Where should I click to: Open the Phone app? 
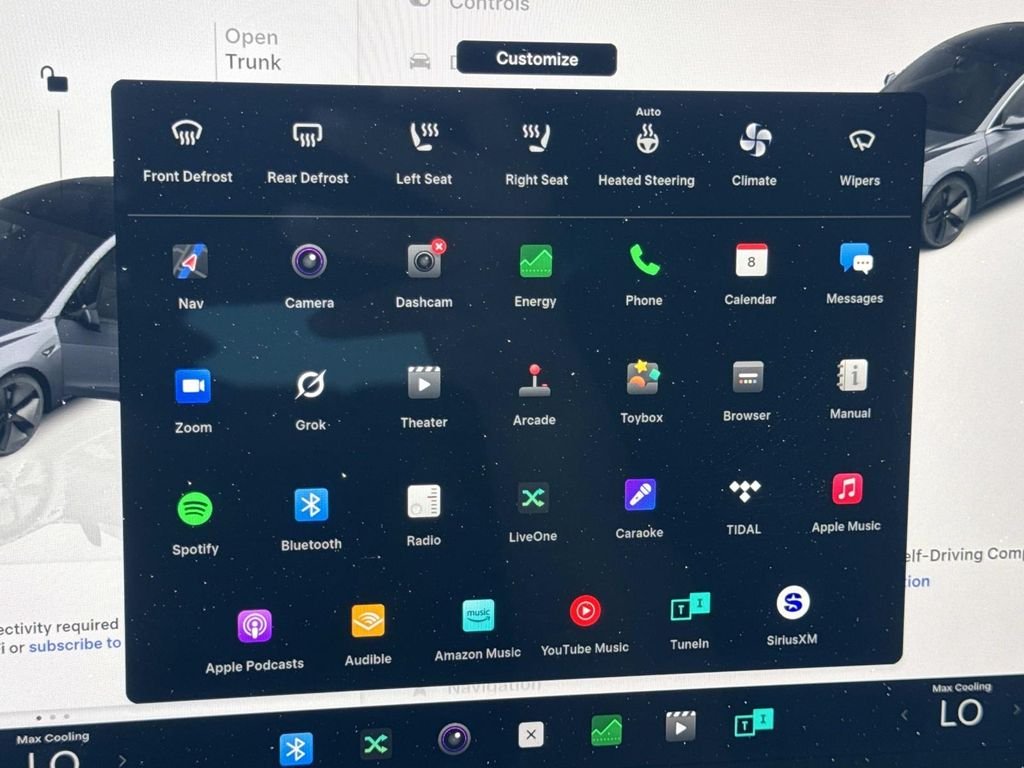644,273
